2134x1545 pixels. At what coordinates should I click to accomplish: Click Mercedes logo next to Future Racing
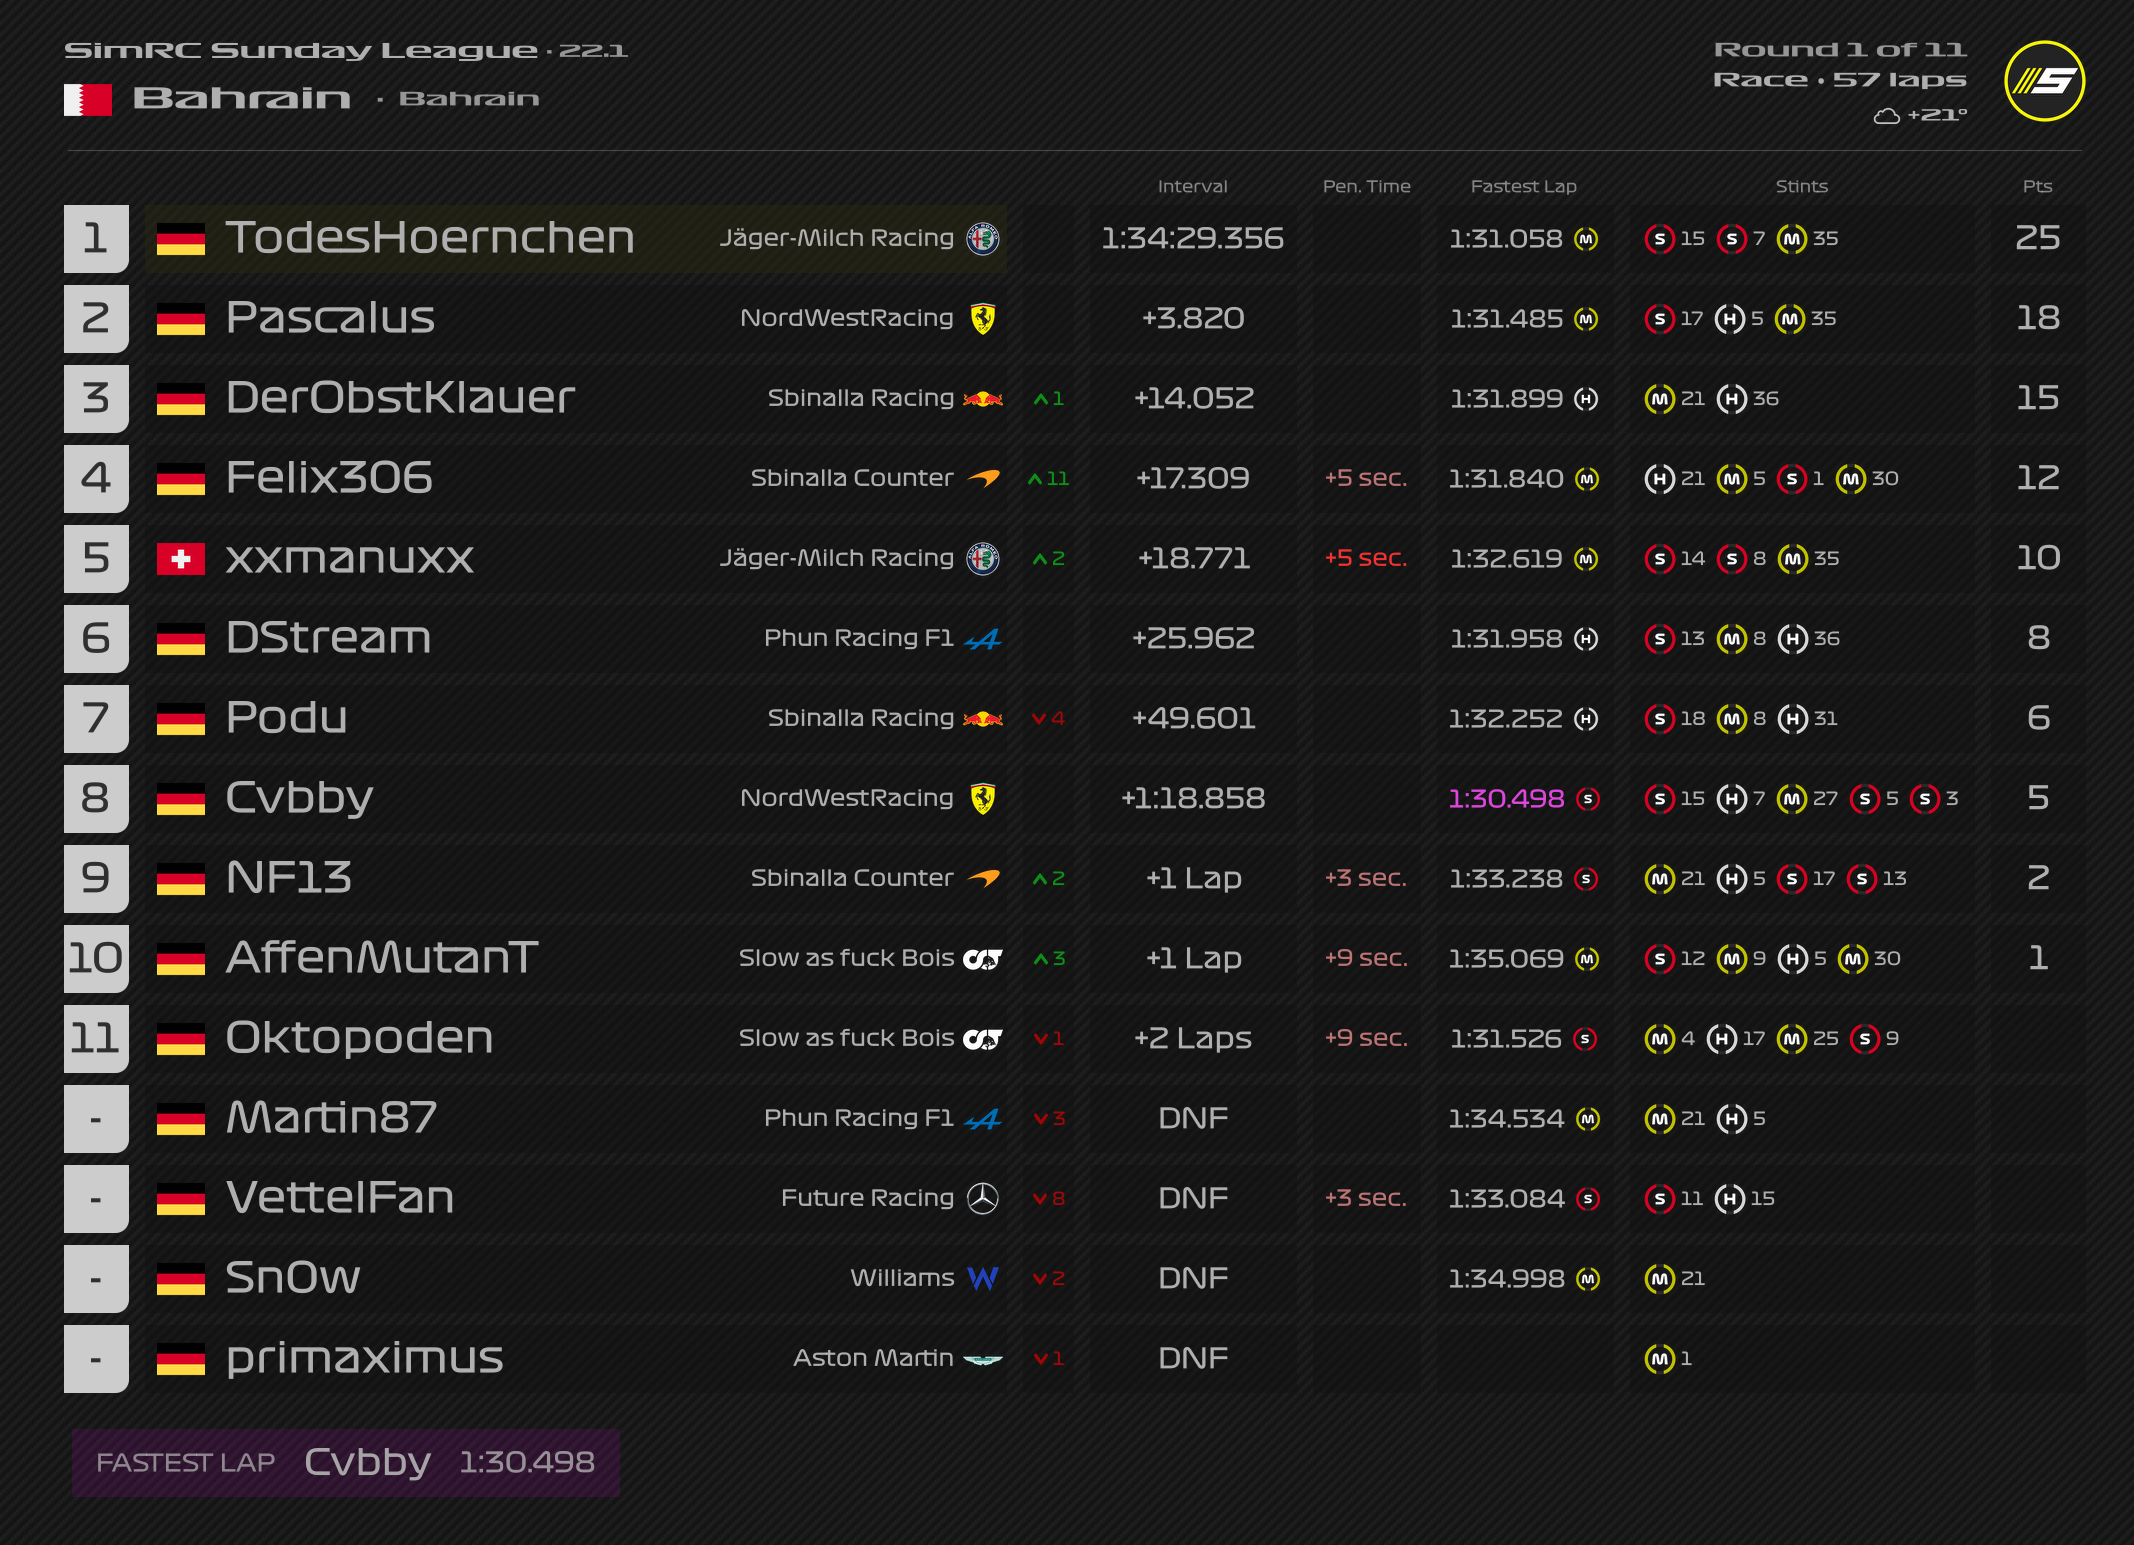tap(983, 1198)
